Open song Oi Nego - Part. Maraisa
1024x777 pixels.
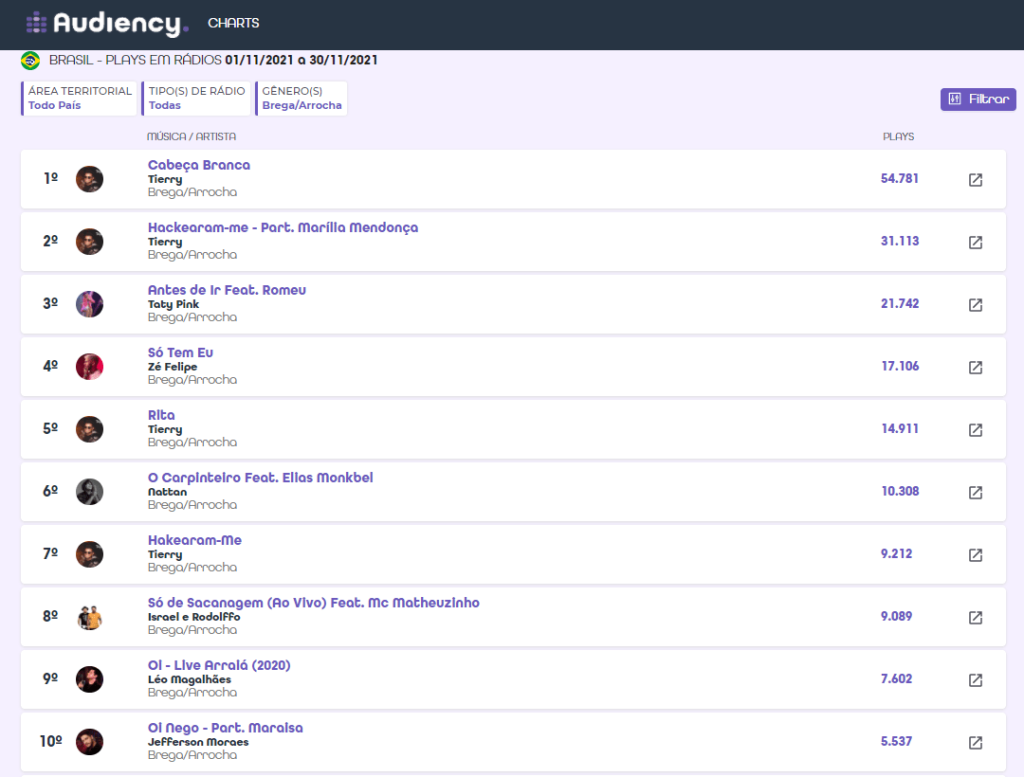pyautogui.click(x=225, y=728)
